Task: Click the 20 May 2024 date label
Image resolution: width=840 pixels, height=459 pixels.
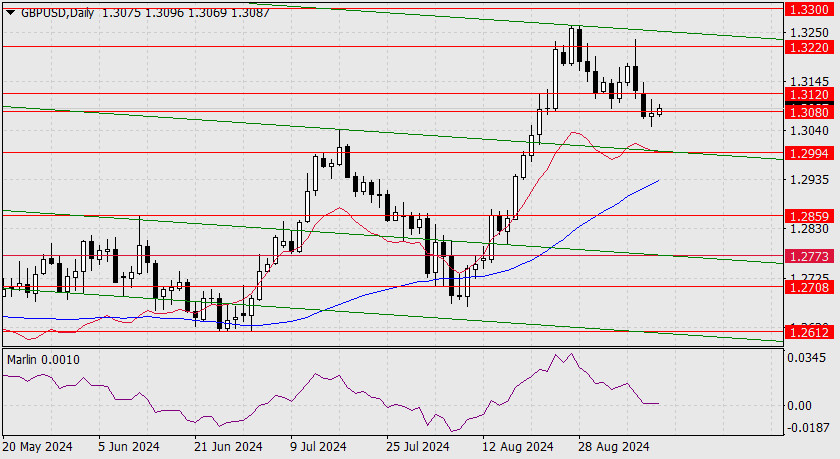Action: click(38, 447)
